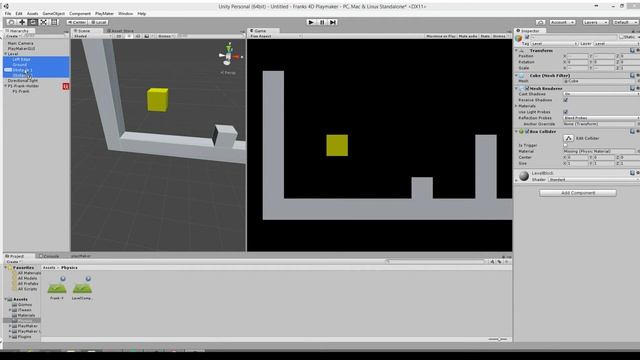Click the Step frame button
This screenshot has height=360, width=640.
tap(333, 22)
